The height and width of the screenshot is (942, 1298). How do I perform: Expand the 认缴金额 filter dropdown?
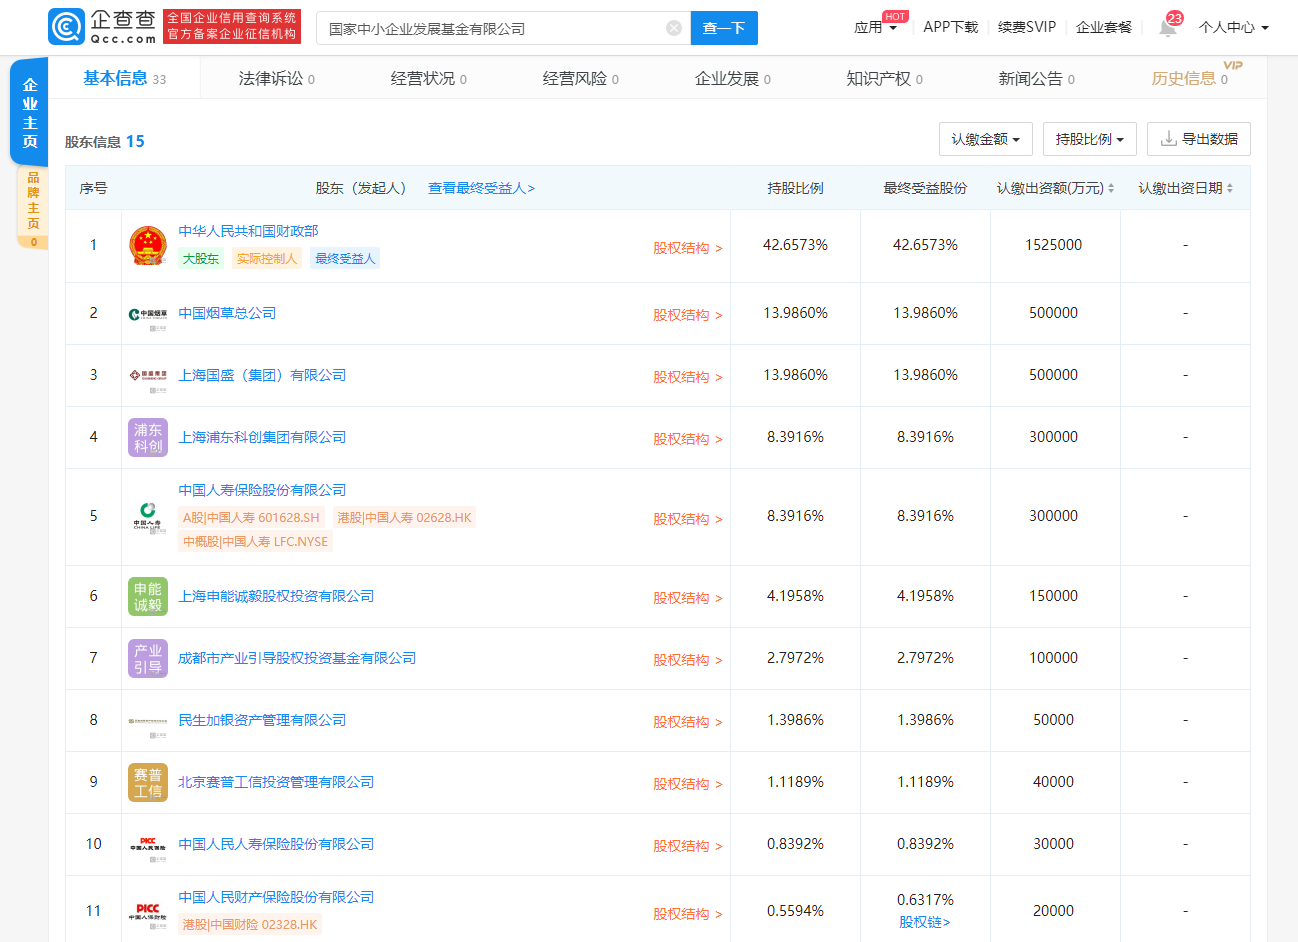(x=986, y=139)
